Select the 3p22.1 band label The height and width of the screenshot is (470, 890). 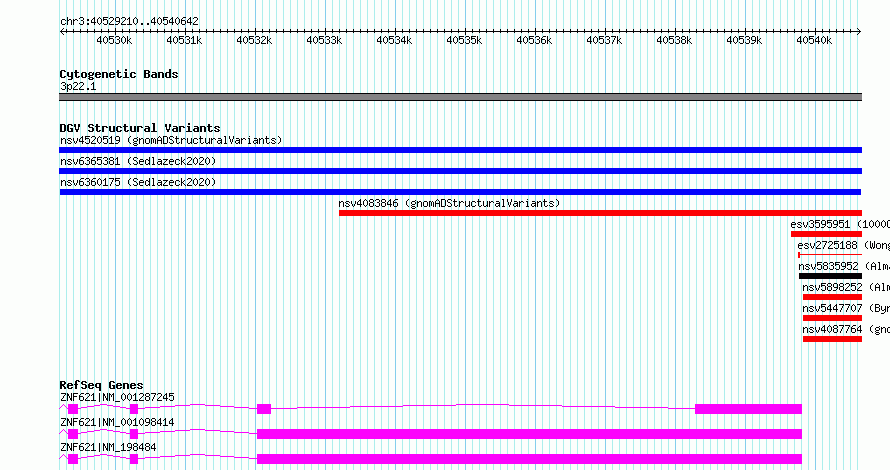tap(78, 87)
